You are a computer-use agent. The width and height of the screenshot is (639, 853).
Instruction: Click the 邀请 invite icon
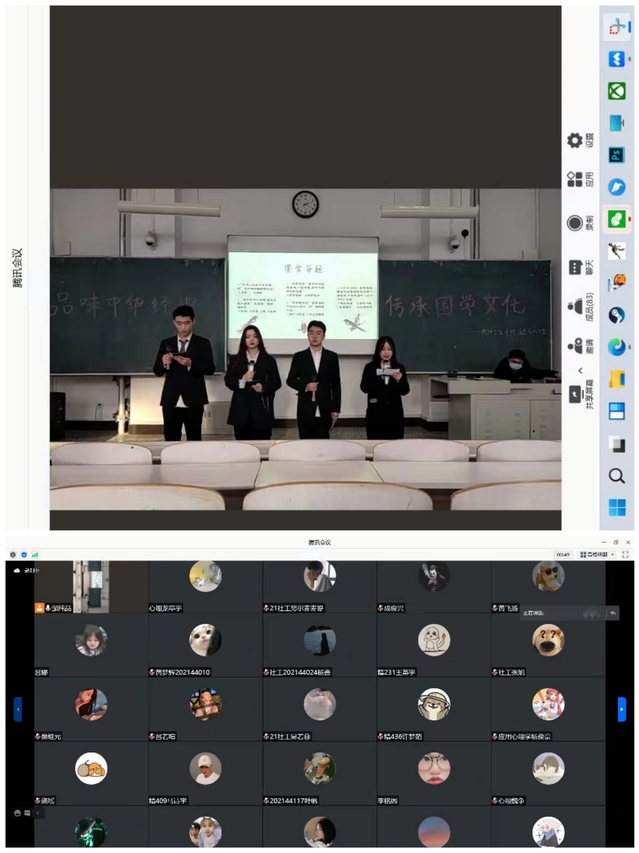click(575, 347)
